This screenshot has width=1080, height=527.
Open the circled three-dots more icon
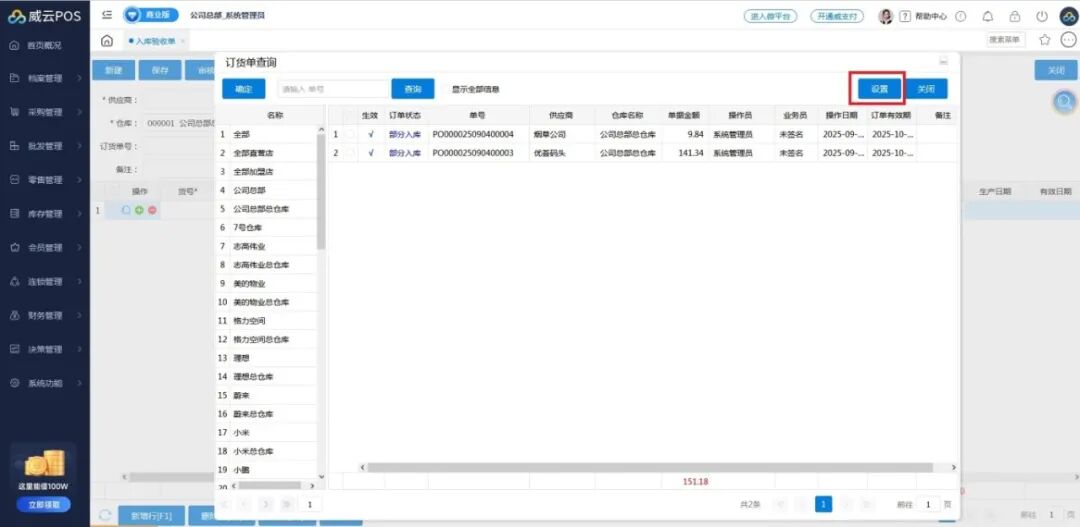pyautogui.click(x=1068, y=40)
